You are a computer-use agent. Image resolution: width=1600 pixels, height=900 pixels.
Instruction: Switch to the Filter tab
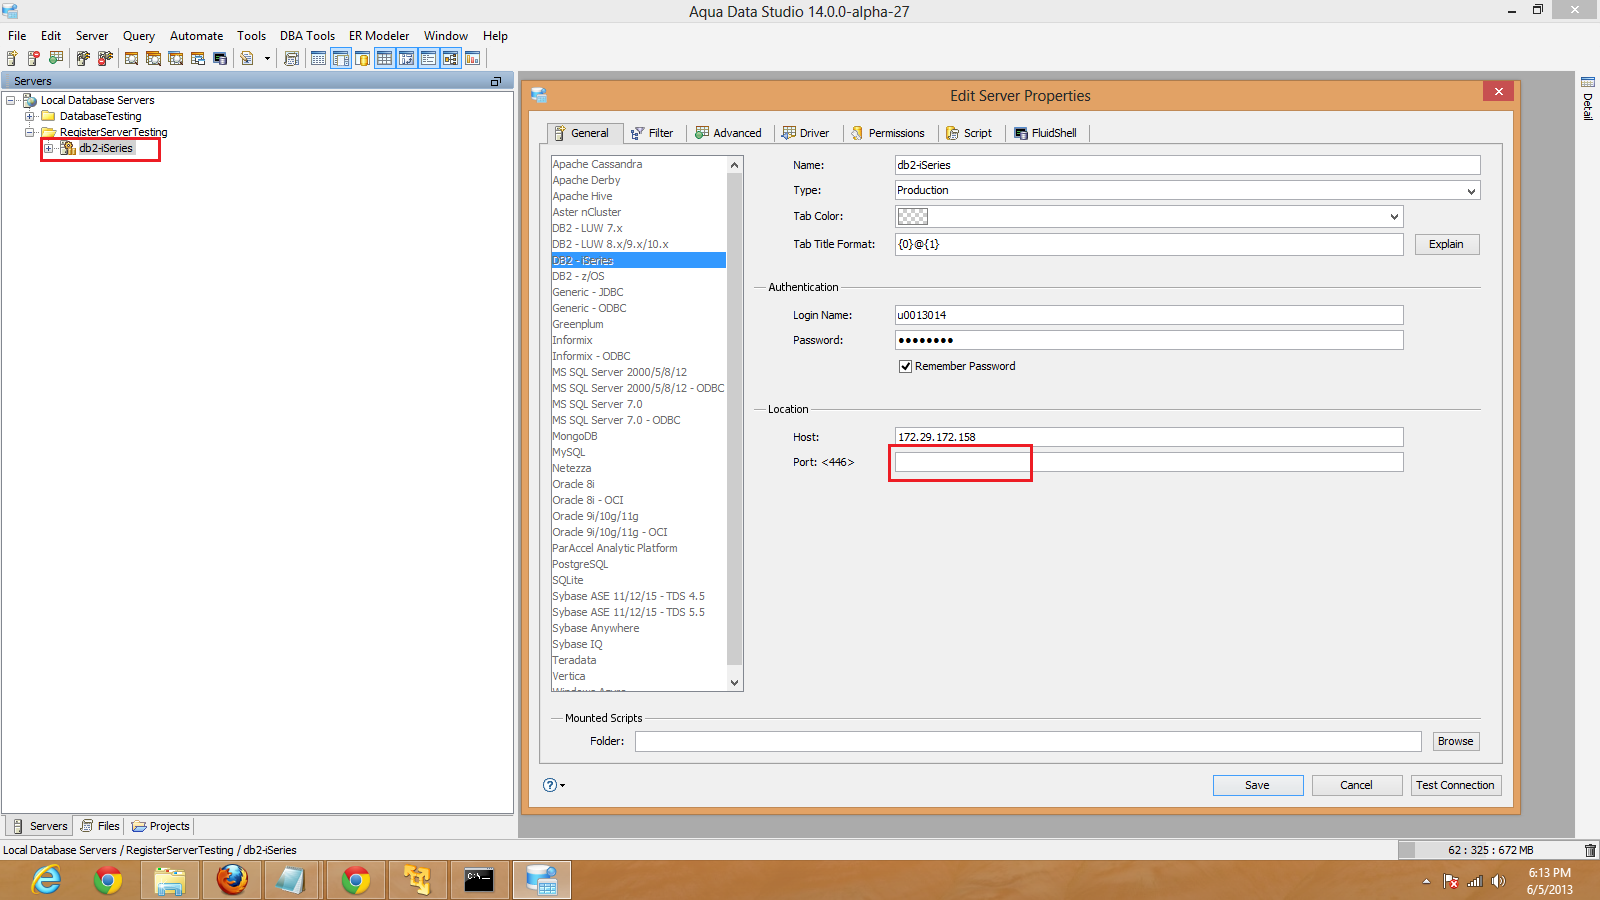click(652, 133)
